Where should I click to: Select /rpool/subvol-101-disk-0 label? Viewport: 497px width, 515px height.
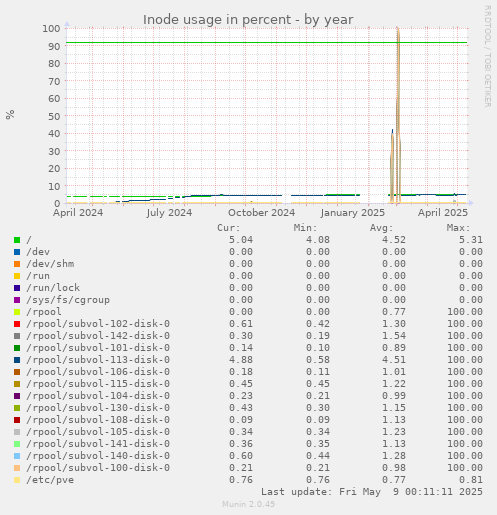(98, 348)
